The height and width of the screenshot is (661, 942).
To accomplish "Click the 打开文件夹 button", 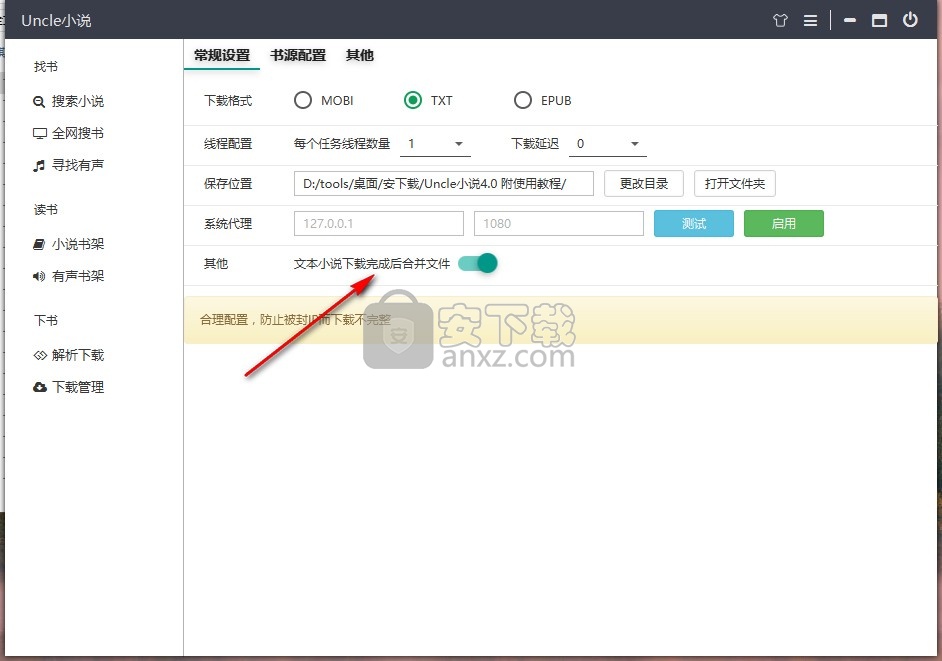I will 735,184.
